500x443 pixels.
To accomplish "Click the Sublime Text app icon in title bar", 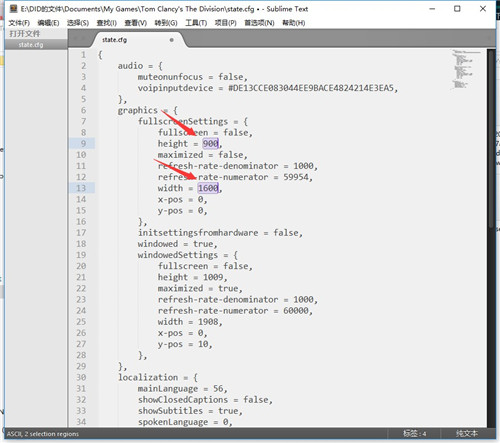I will tap(13, 9).
